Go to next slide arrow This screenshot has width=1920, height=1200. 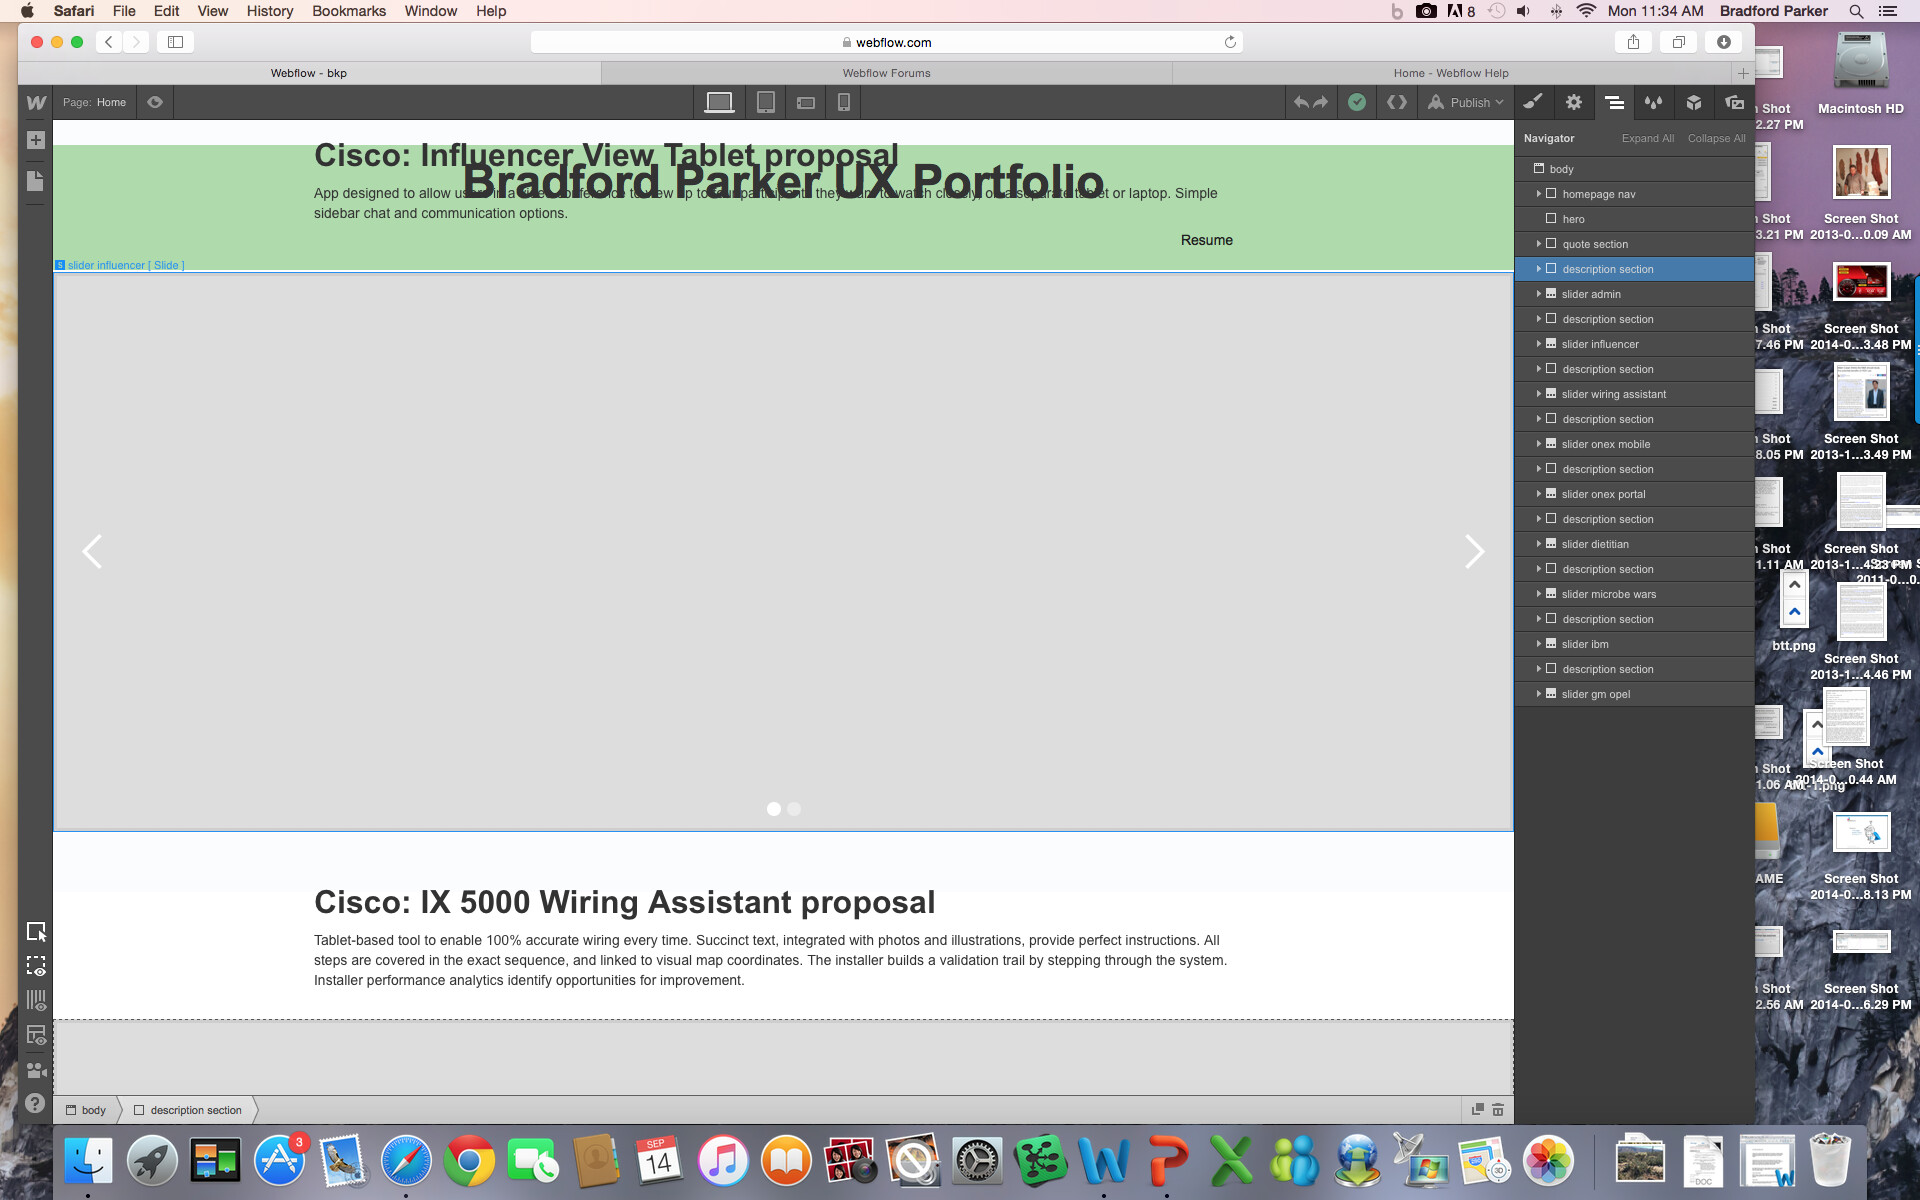coord(1474,551)
